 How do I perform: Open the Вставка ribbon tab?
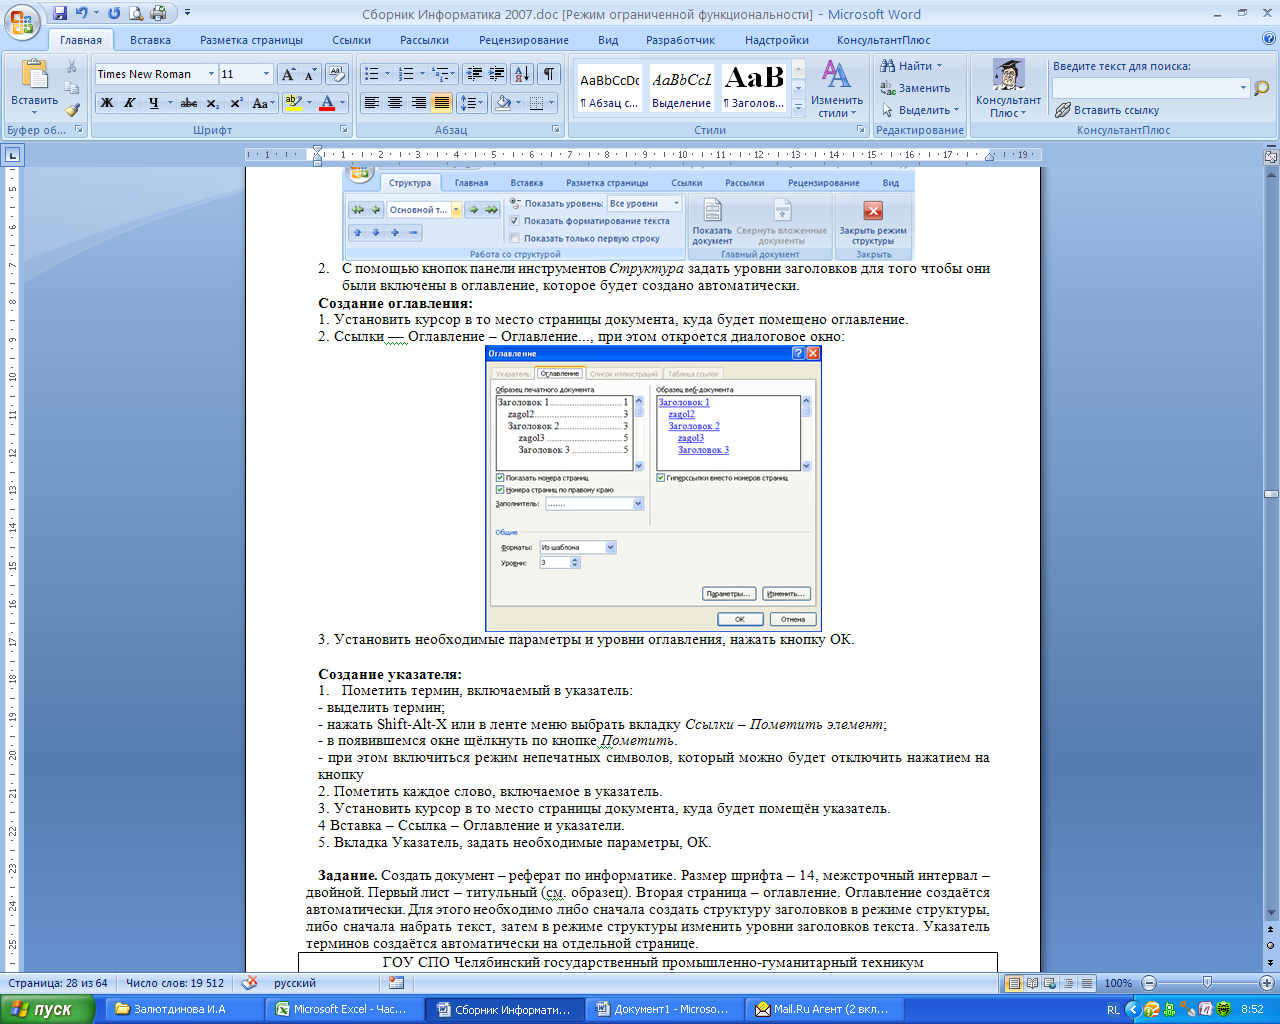[x=150, y=40]
